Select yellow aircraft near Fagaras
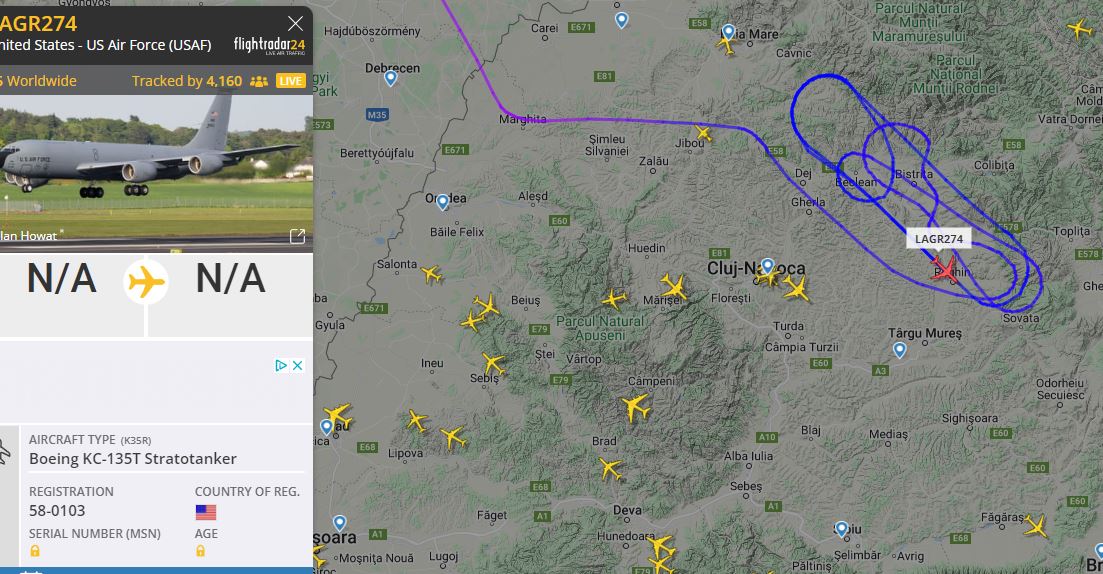The width and height of the screenshot is (1103, 574). coord(1035,525)
